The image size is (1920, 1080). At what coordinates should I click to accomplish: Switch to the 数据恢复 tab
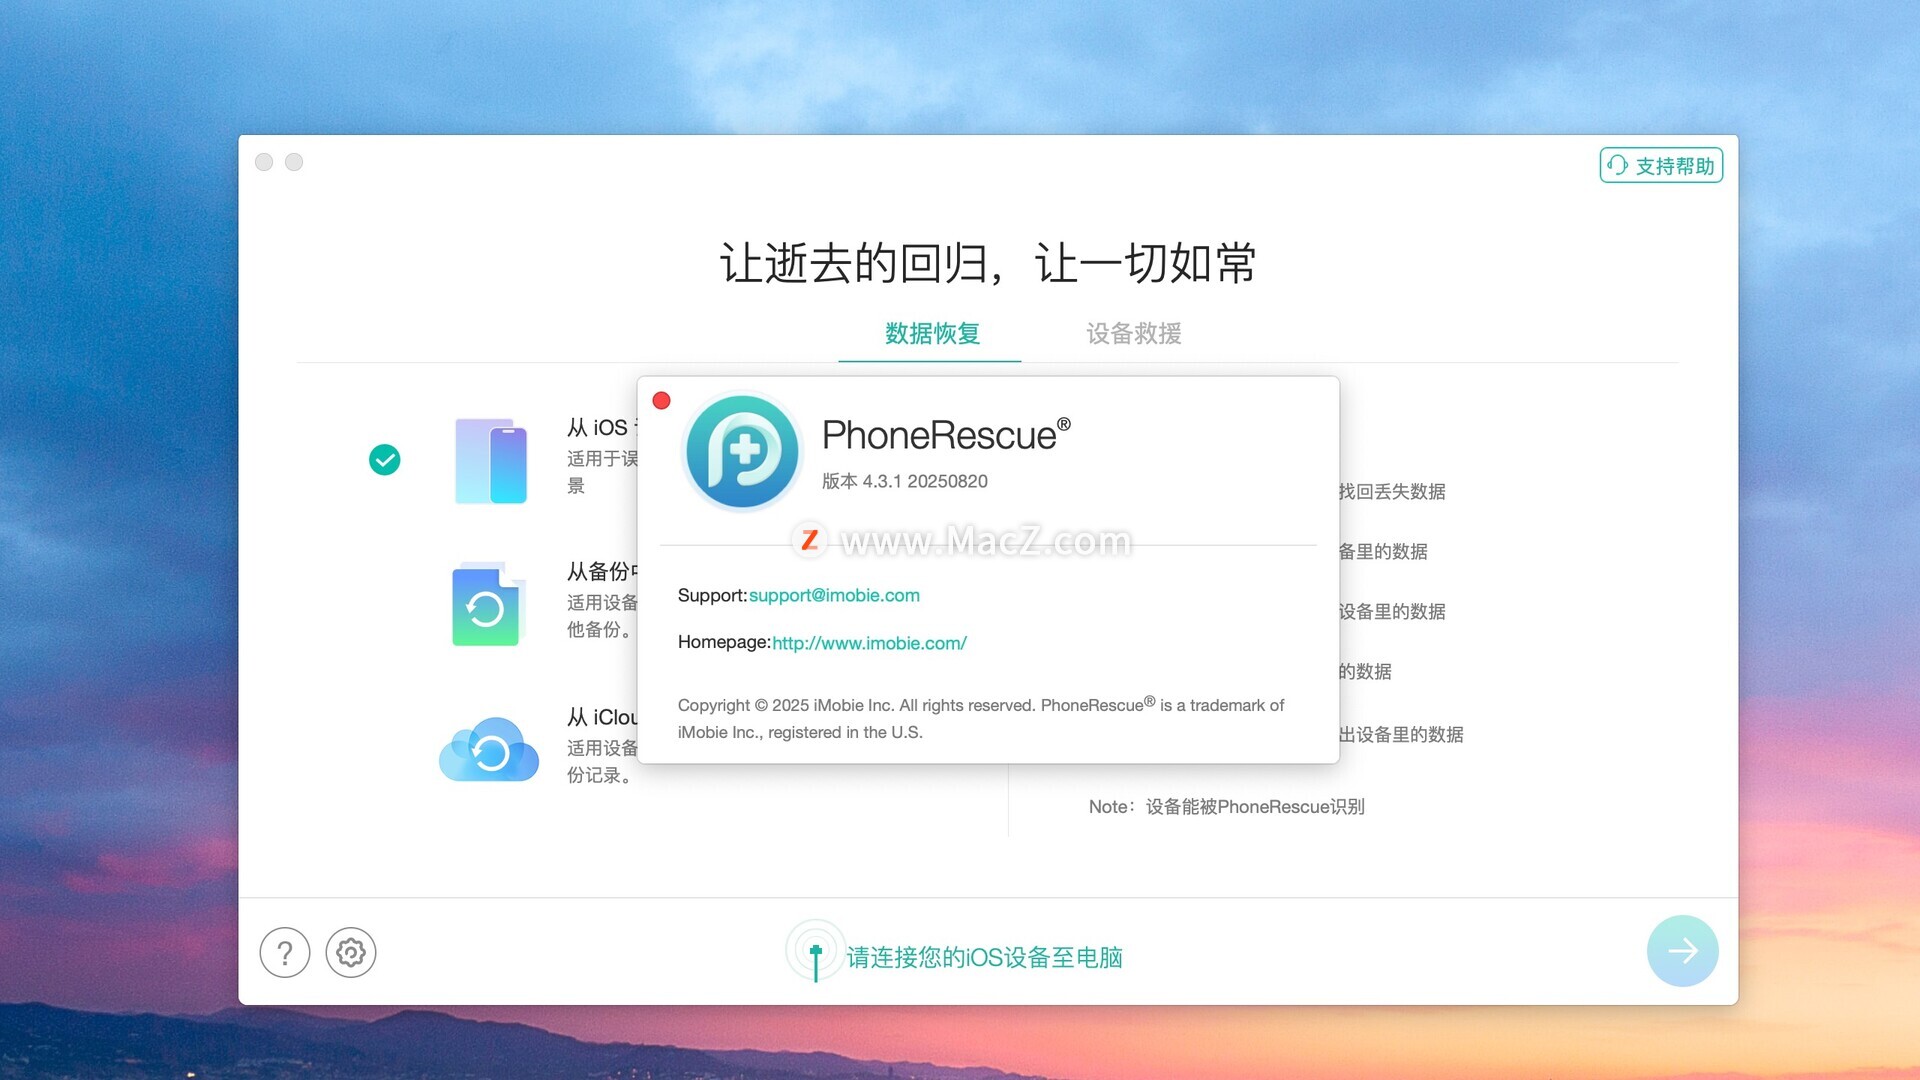click(x=932, y=333)
